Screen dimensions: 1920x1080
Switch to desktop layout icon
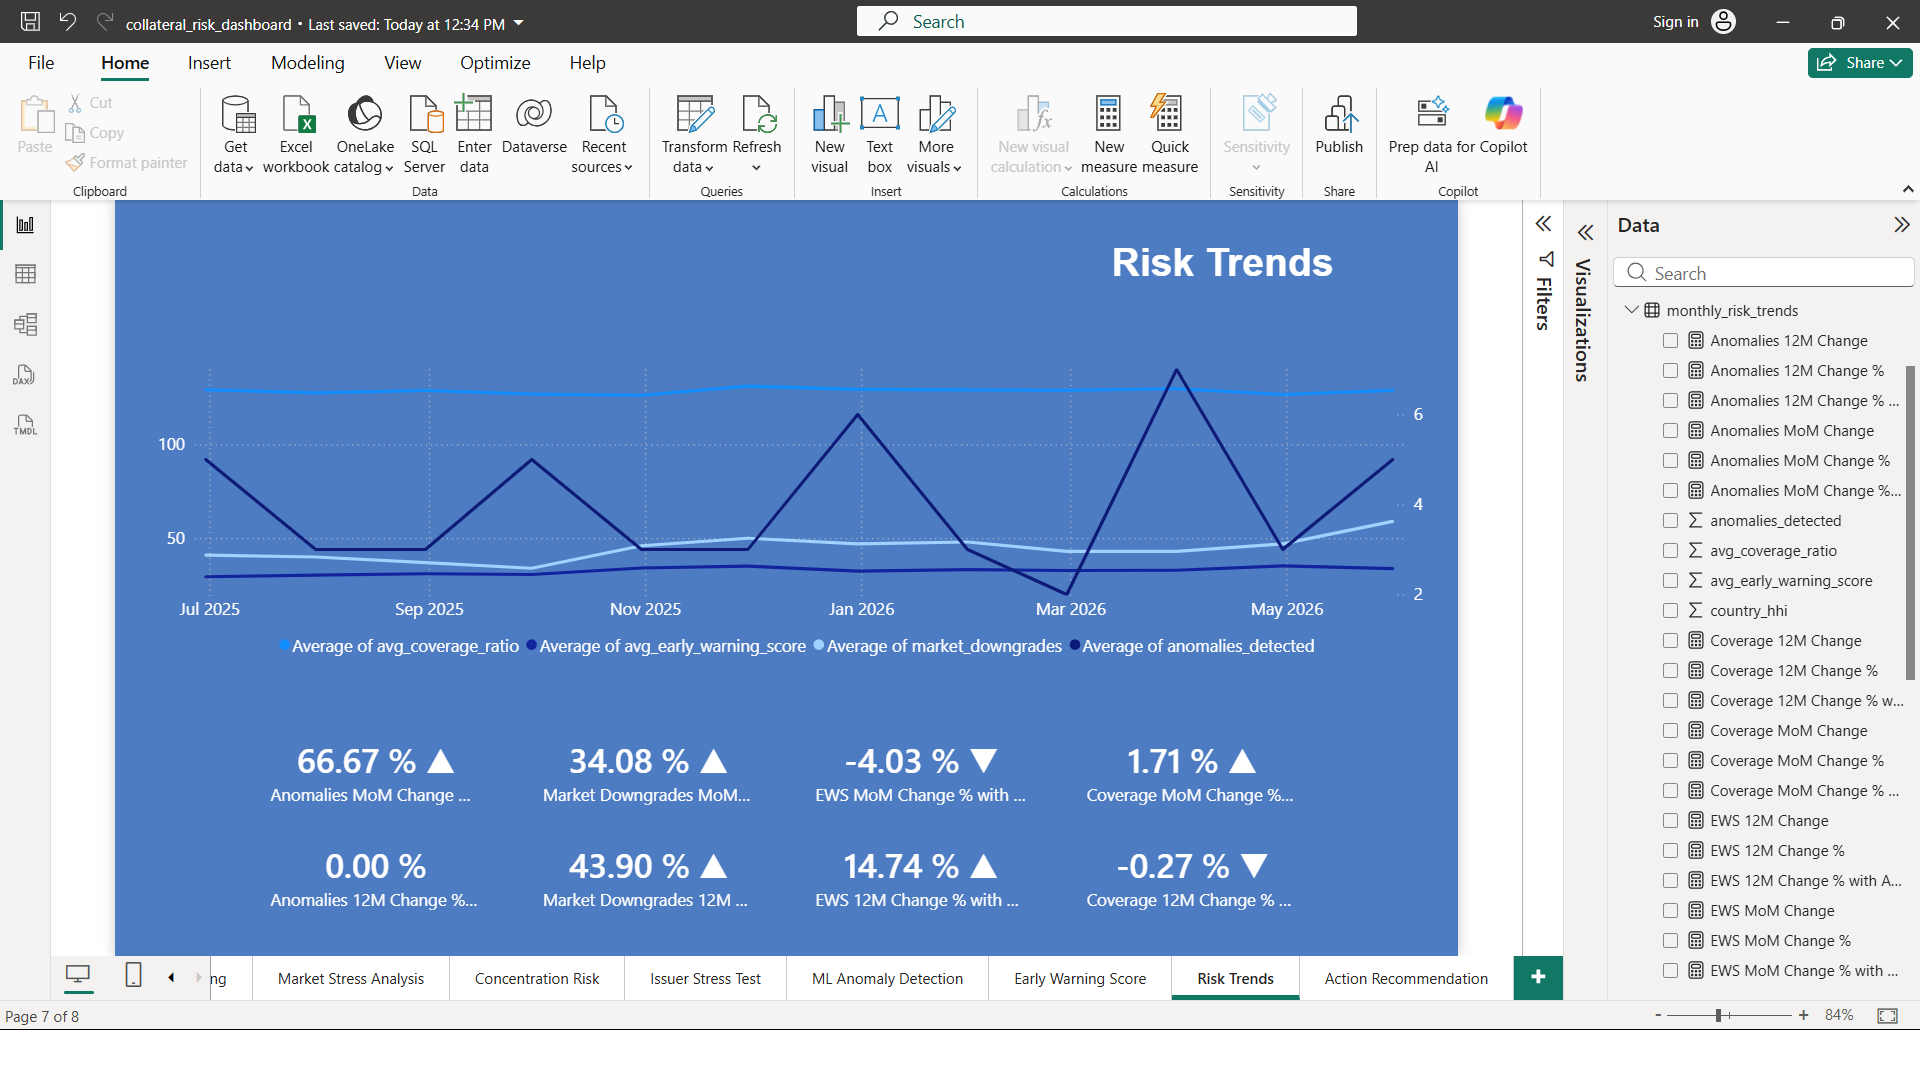(x=78, y=975)
